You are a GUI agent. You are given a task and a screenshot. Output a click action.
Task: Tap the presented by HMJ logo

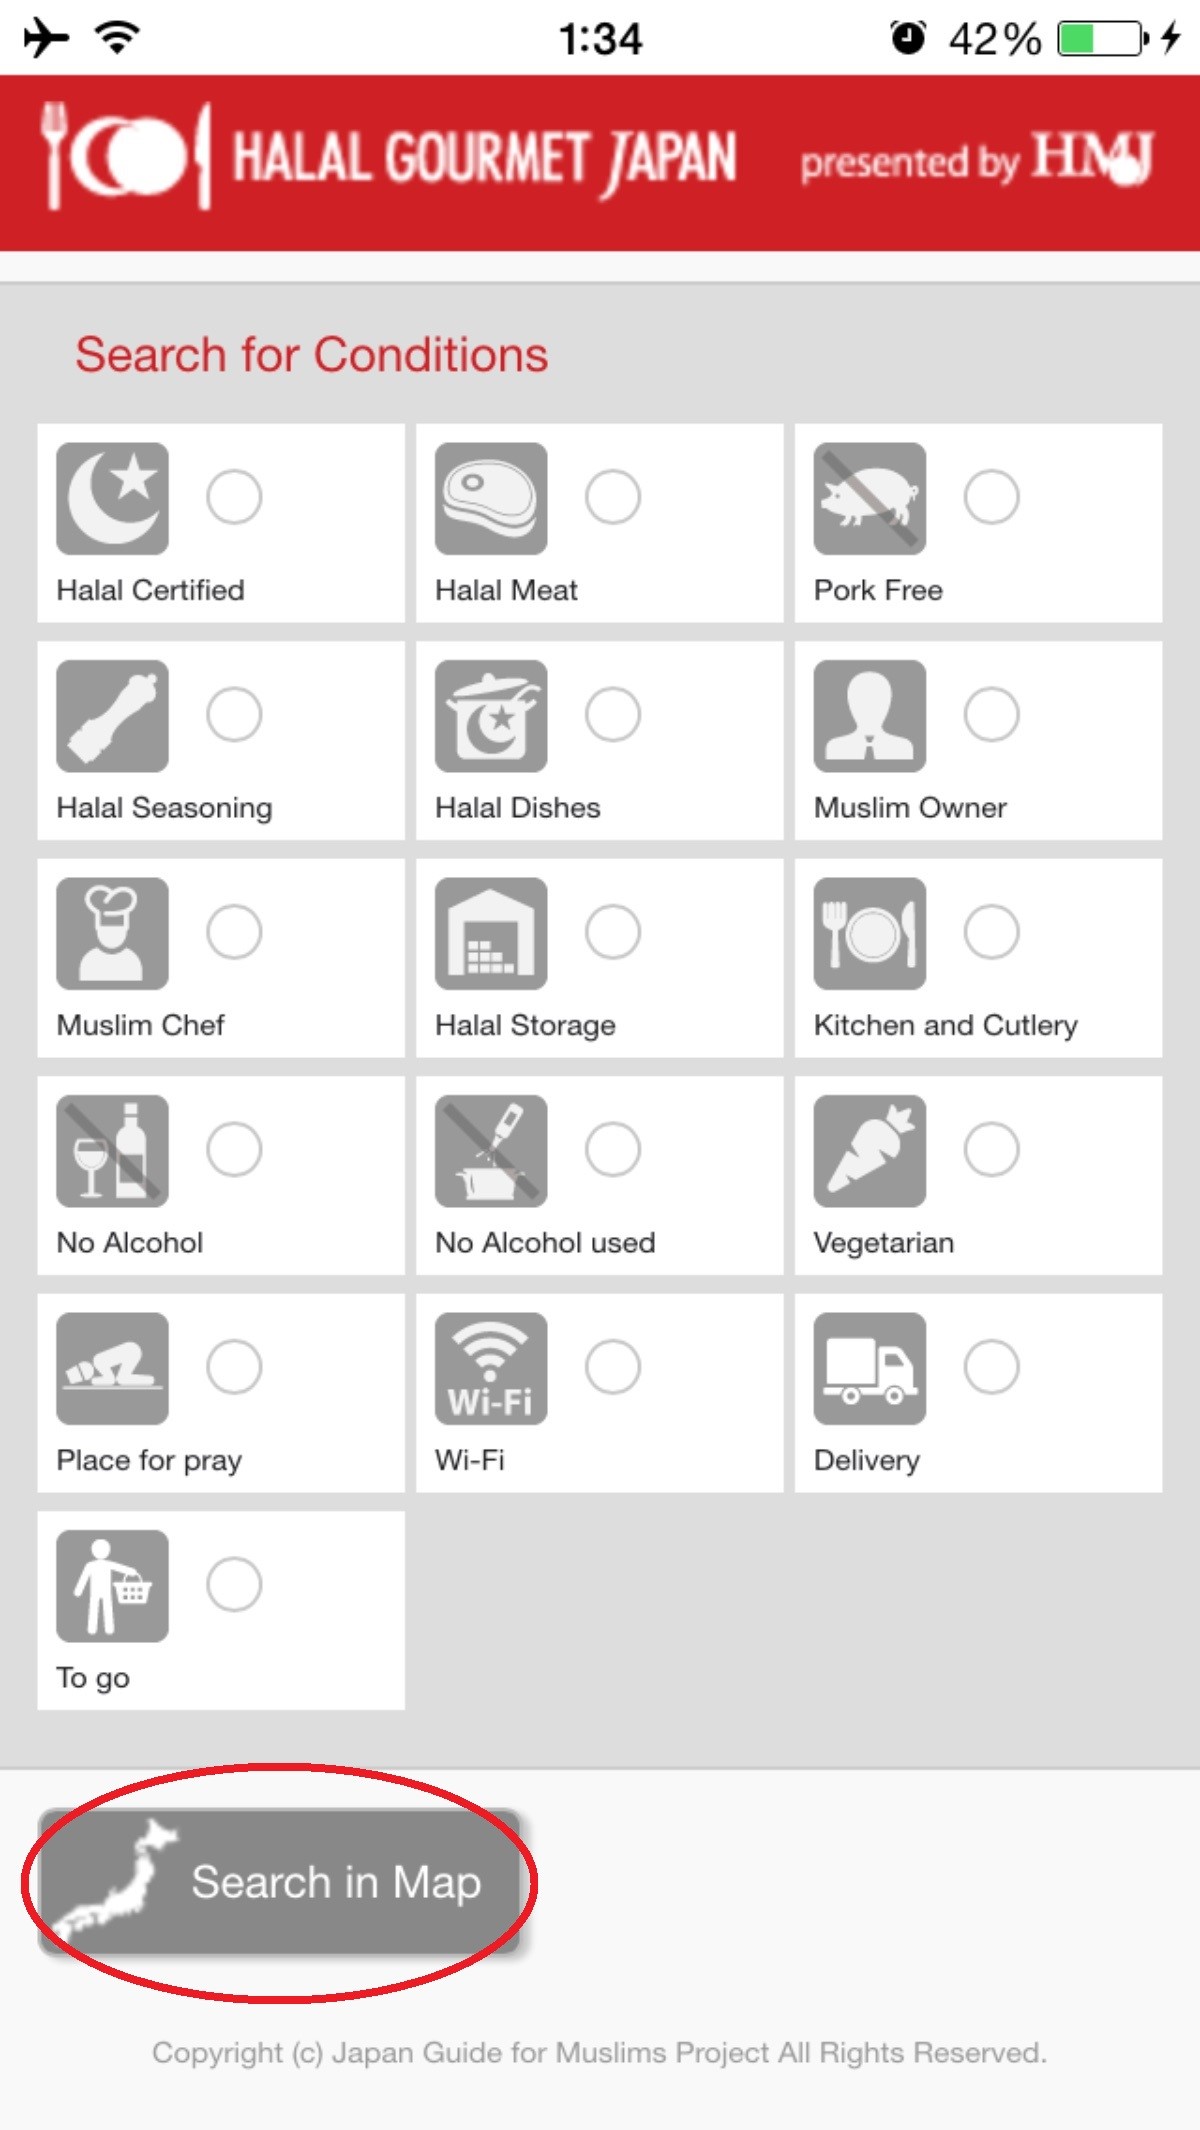coord(977,160)
